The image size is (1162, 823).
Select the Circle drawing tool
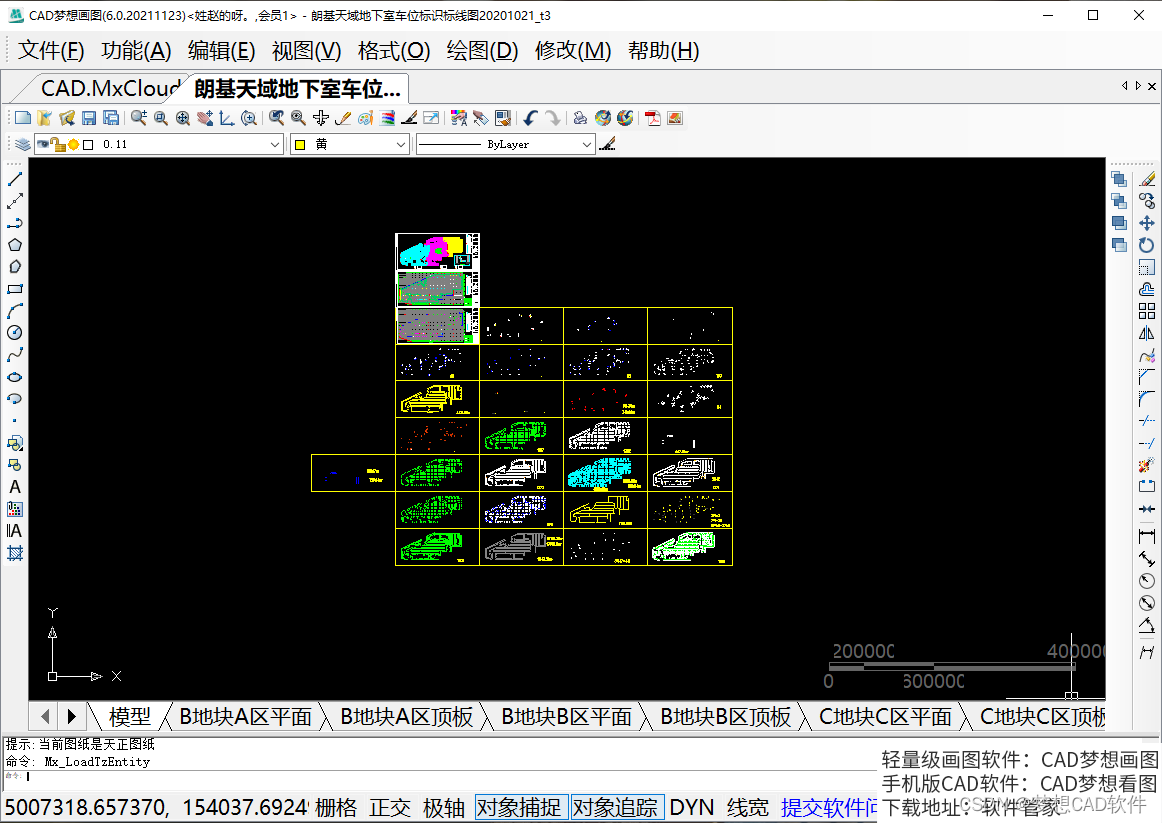[x=15, y=333]
